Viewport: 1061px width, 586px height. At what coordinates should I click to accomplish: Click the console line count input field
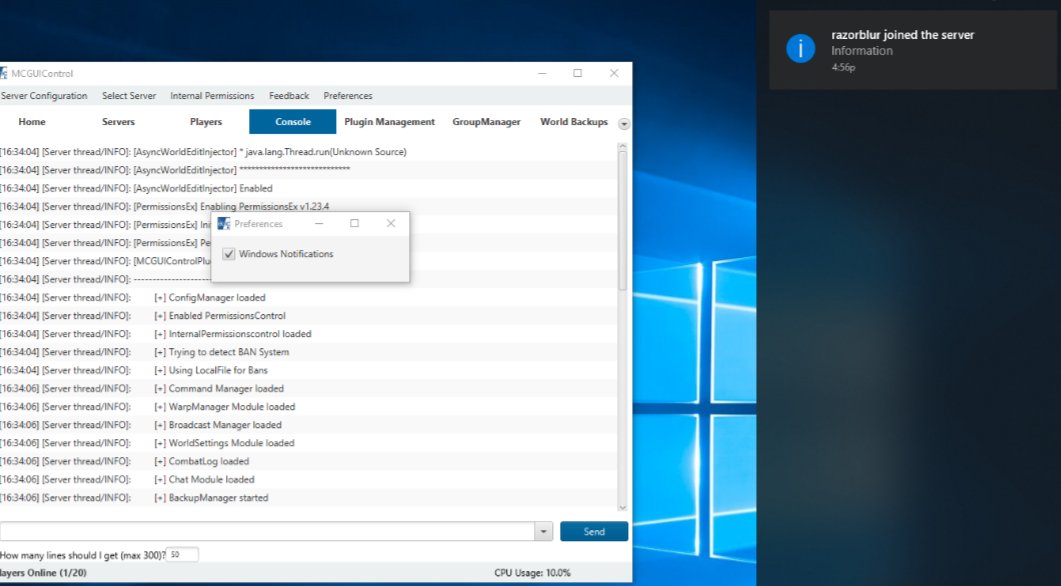183,554
